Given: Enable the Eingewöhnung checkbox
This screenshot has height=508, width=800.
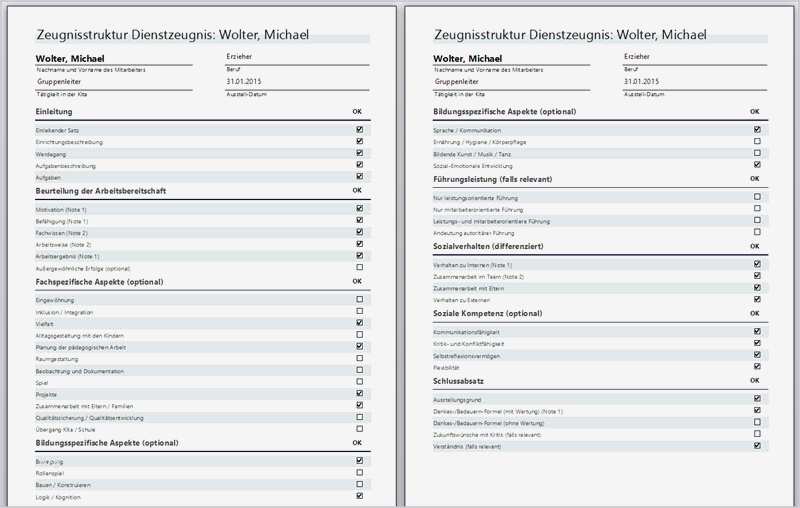Looking at the screenshot, I should [x=360, y=299].
